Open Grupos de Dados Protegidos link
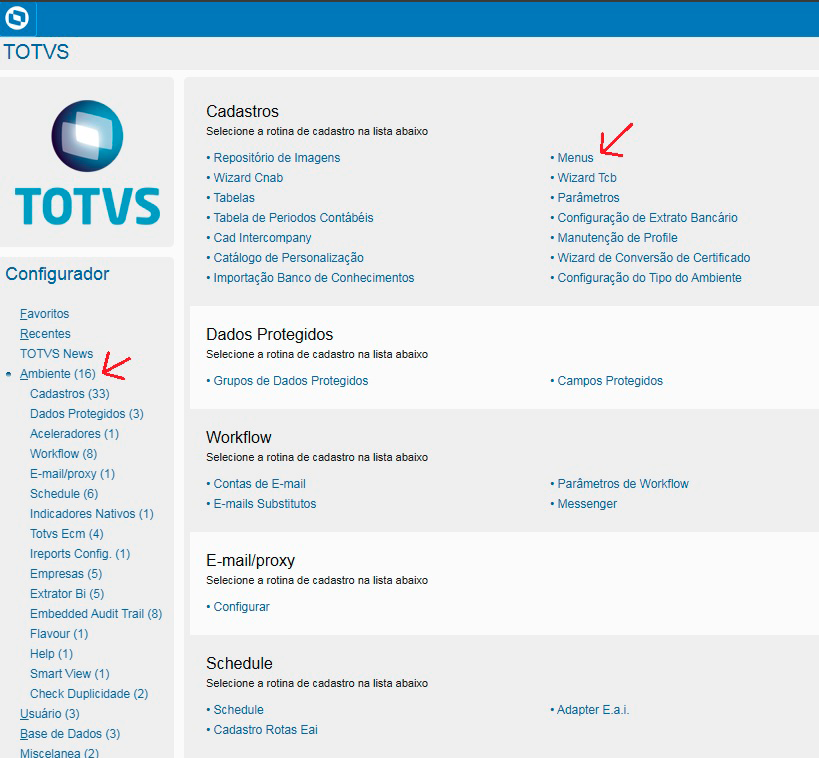Viewport: 819px width, 758px height. point(291,381)
